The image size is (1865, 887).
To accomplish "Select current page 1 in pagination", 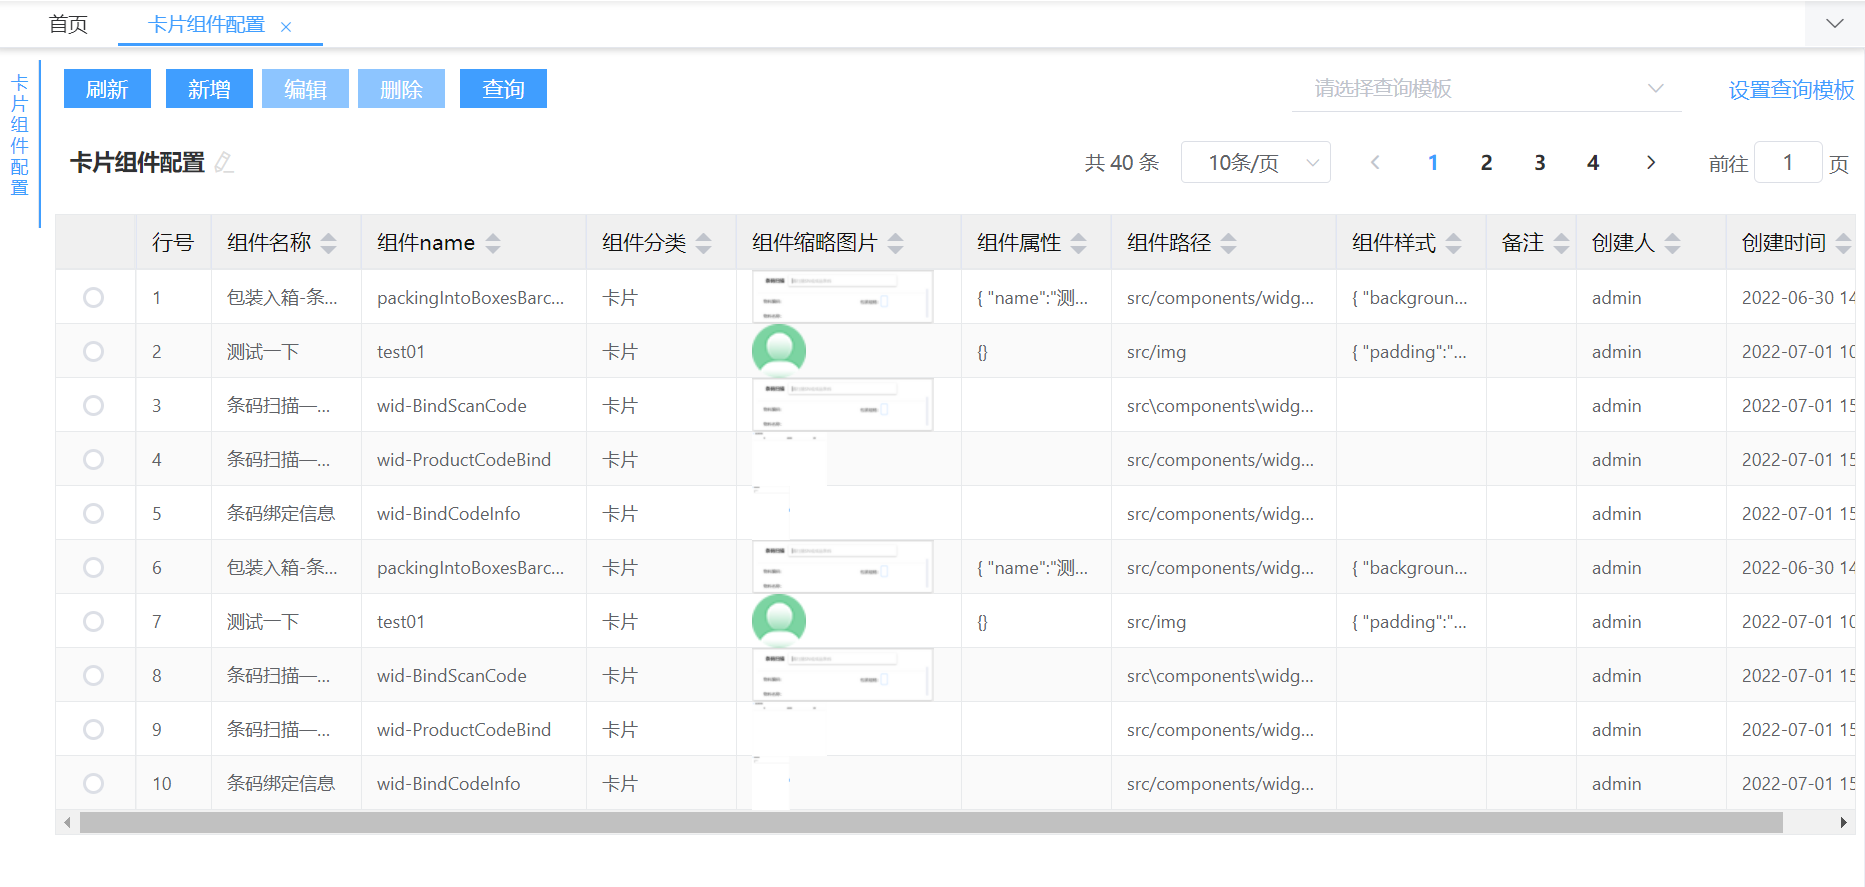I will pos(1433,162).
